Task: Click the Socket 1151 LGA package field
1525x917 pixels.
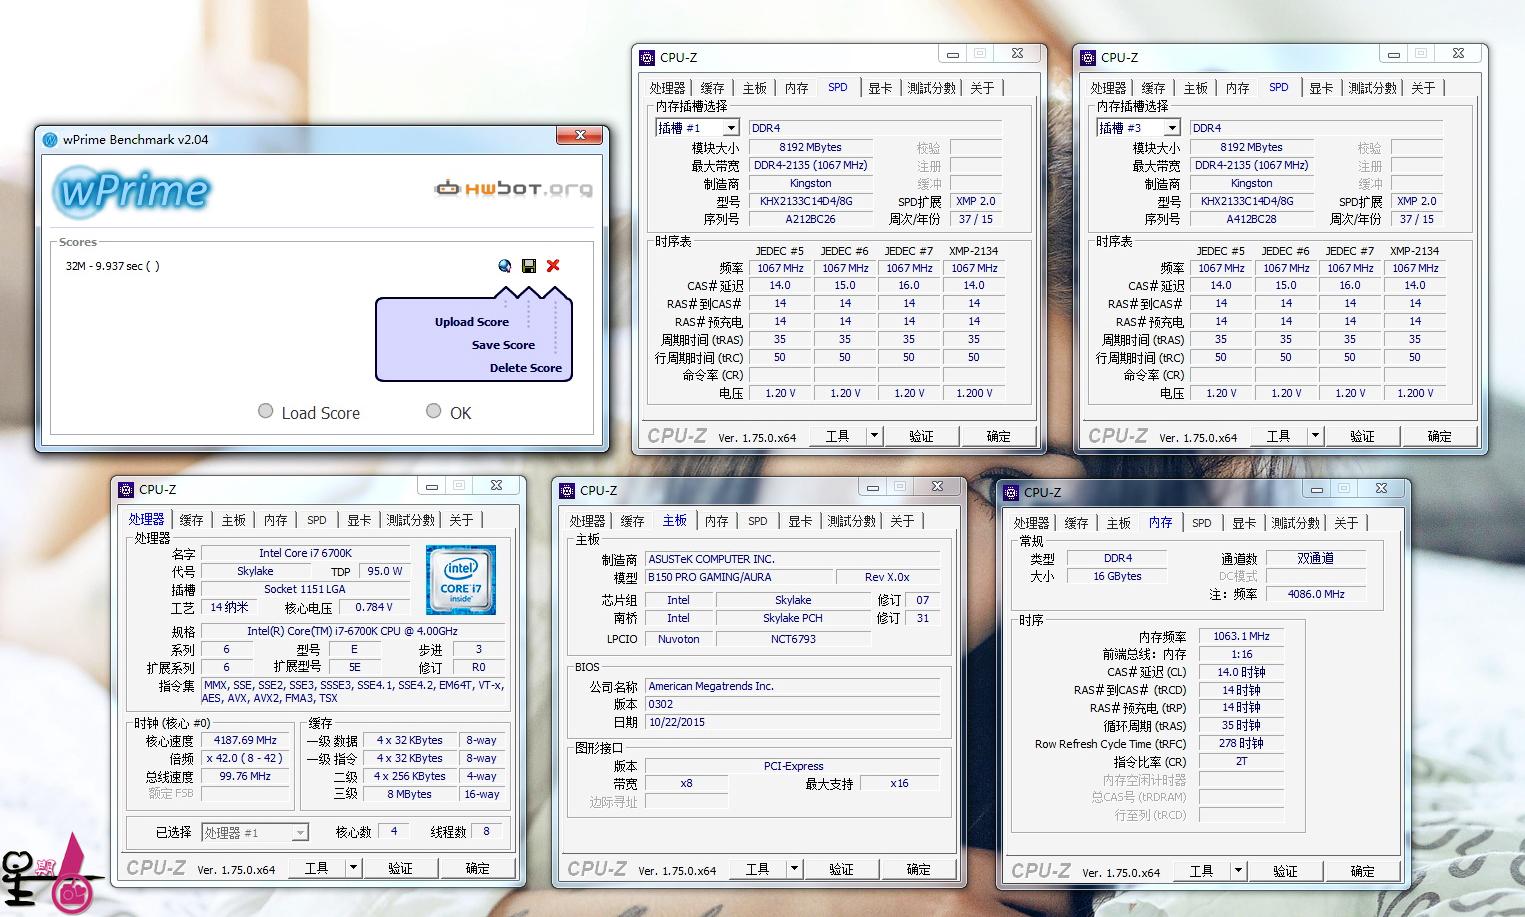Action: point(305,589)
